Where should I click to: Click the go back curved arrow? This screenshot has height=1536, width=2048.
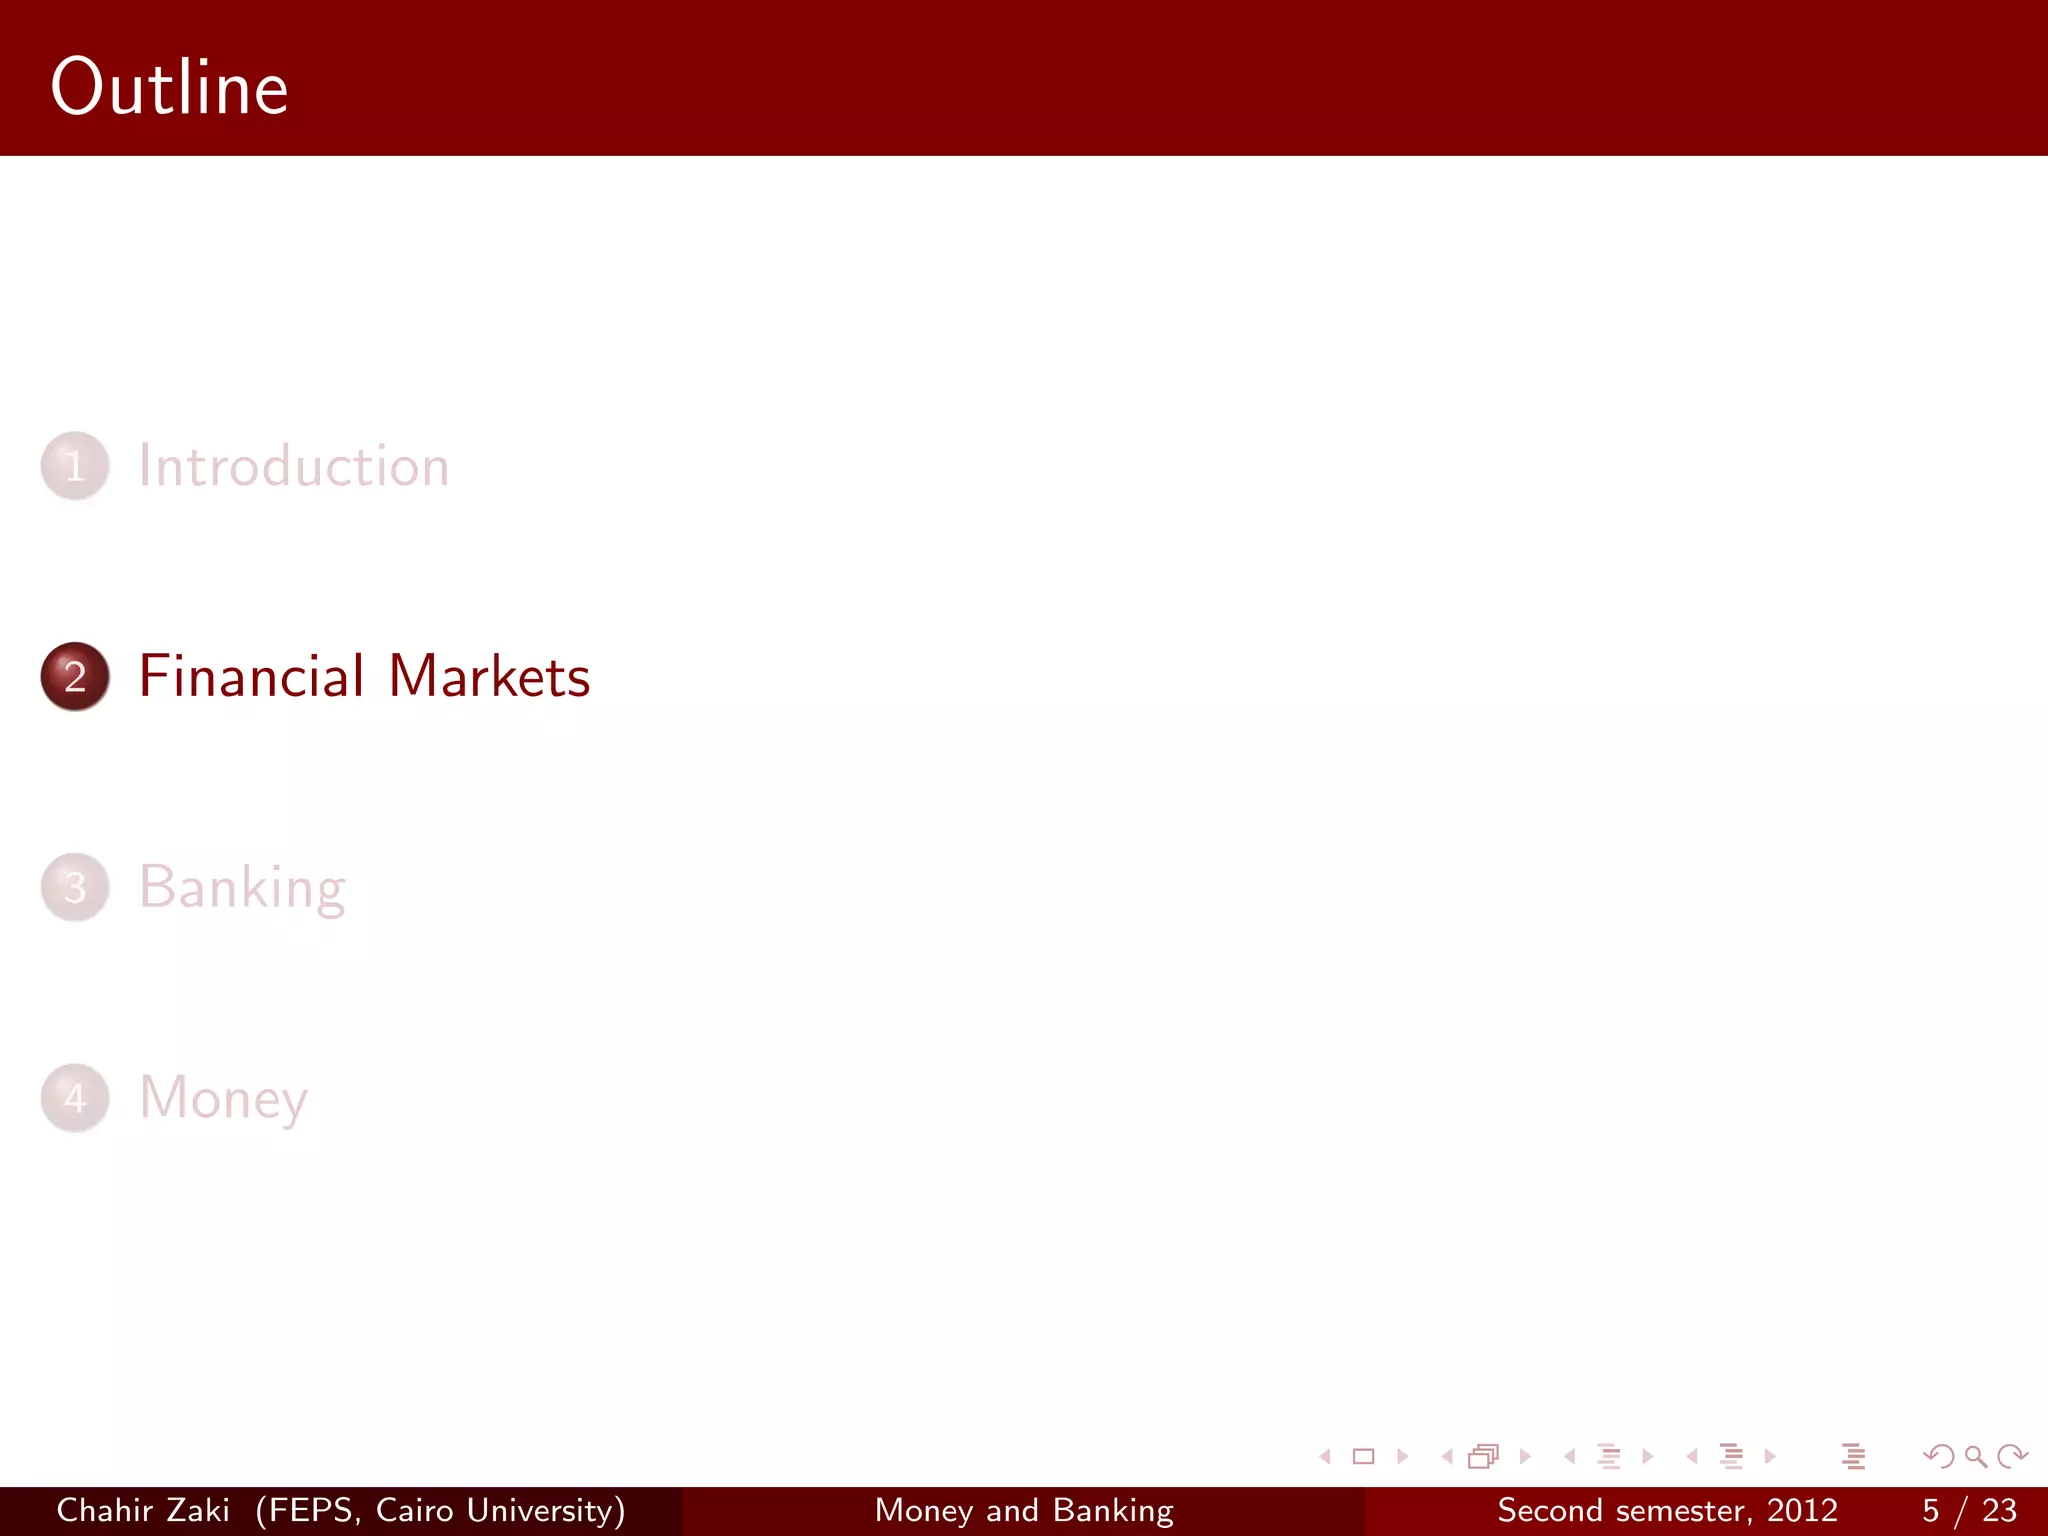click(x=1938, y=1457)
